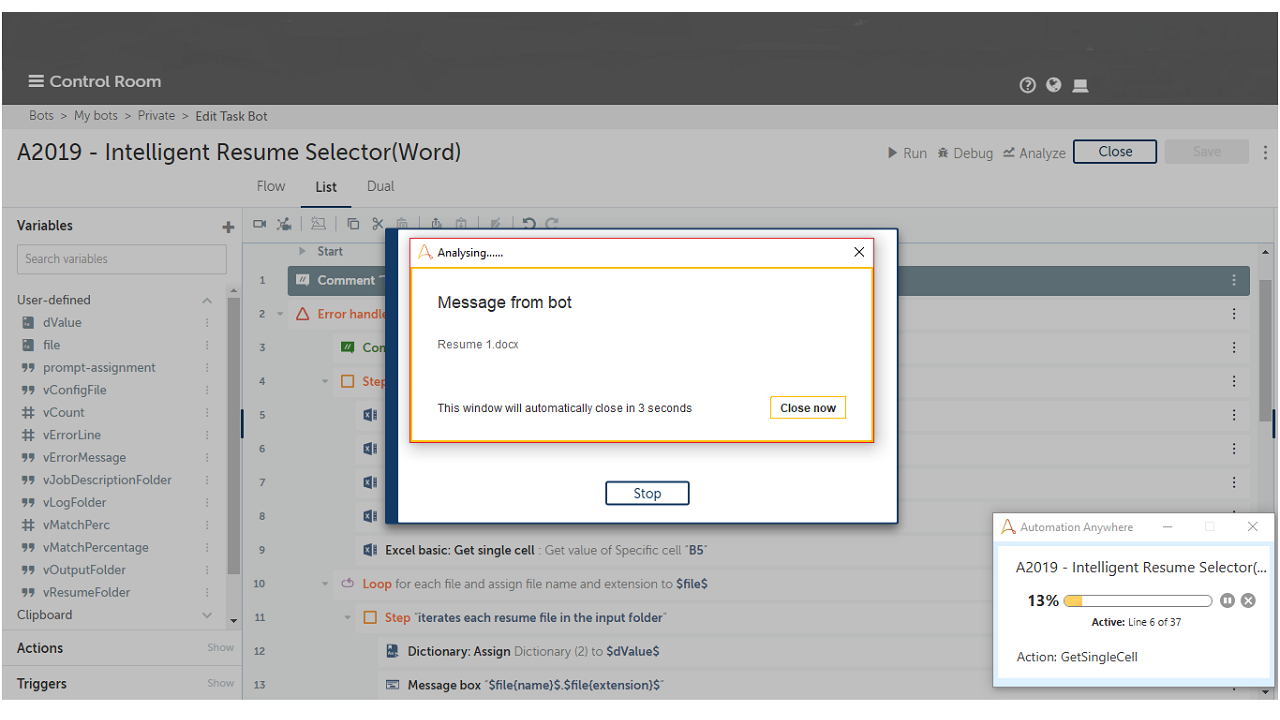Open the bot editor's vertical ellipsis menu
Screen dimensions: 1280x720
1265,152
